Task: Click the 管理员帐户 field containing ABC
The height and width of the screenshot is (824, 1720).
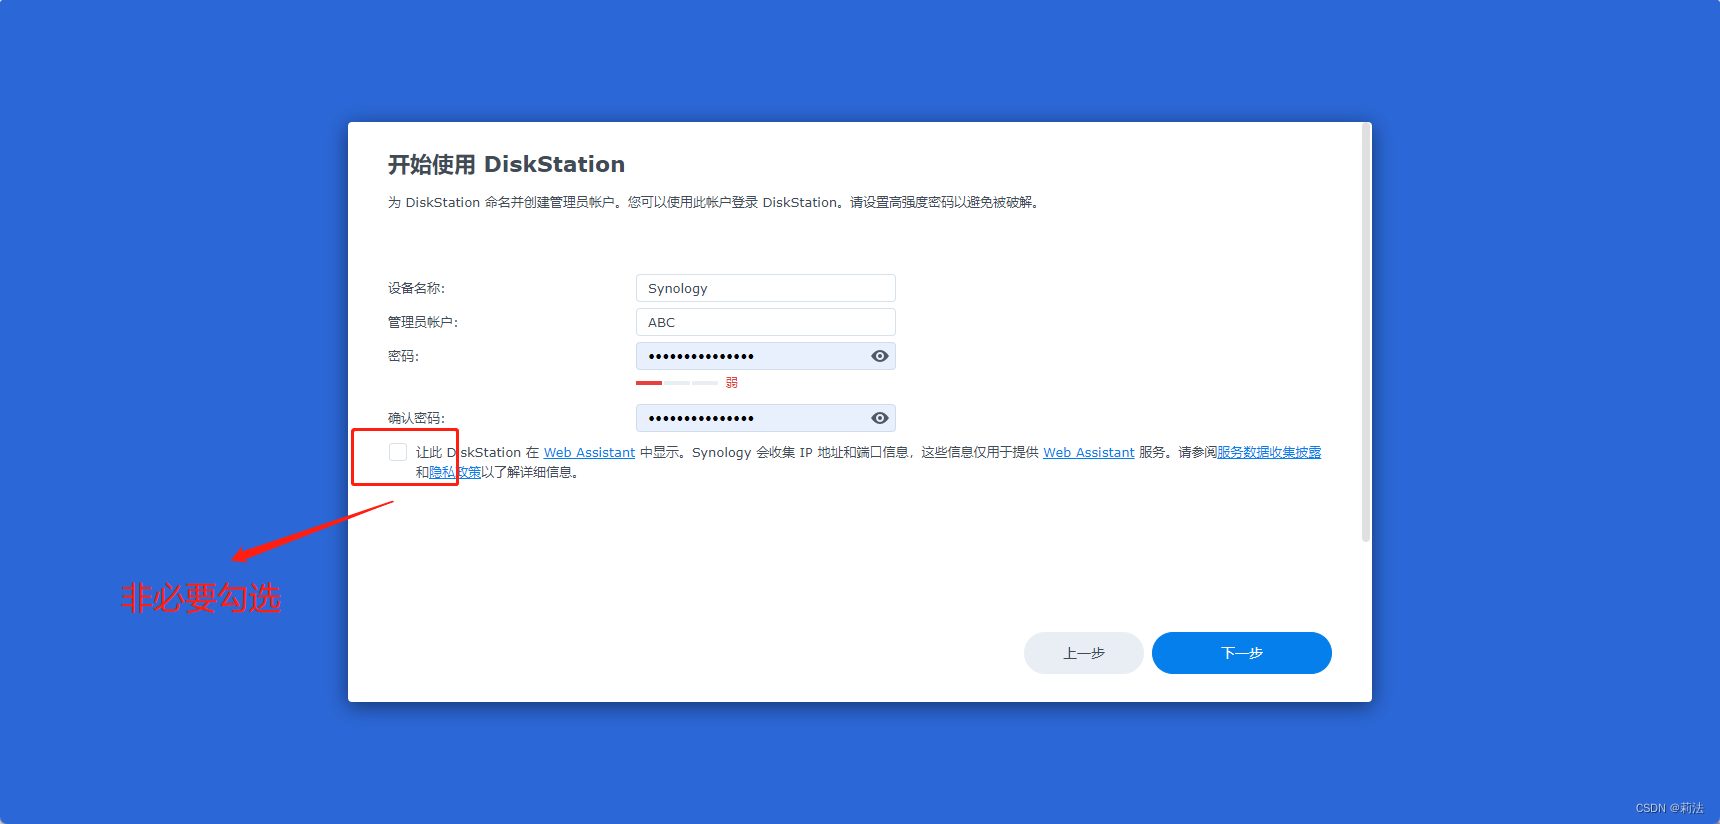Action: 766,322
